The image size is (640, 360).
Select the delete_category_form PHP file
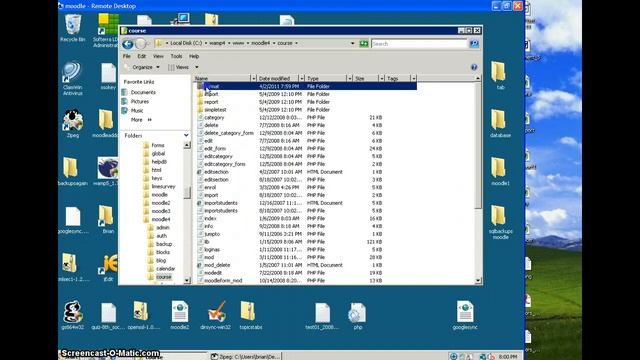point(229,133)
